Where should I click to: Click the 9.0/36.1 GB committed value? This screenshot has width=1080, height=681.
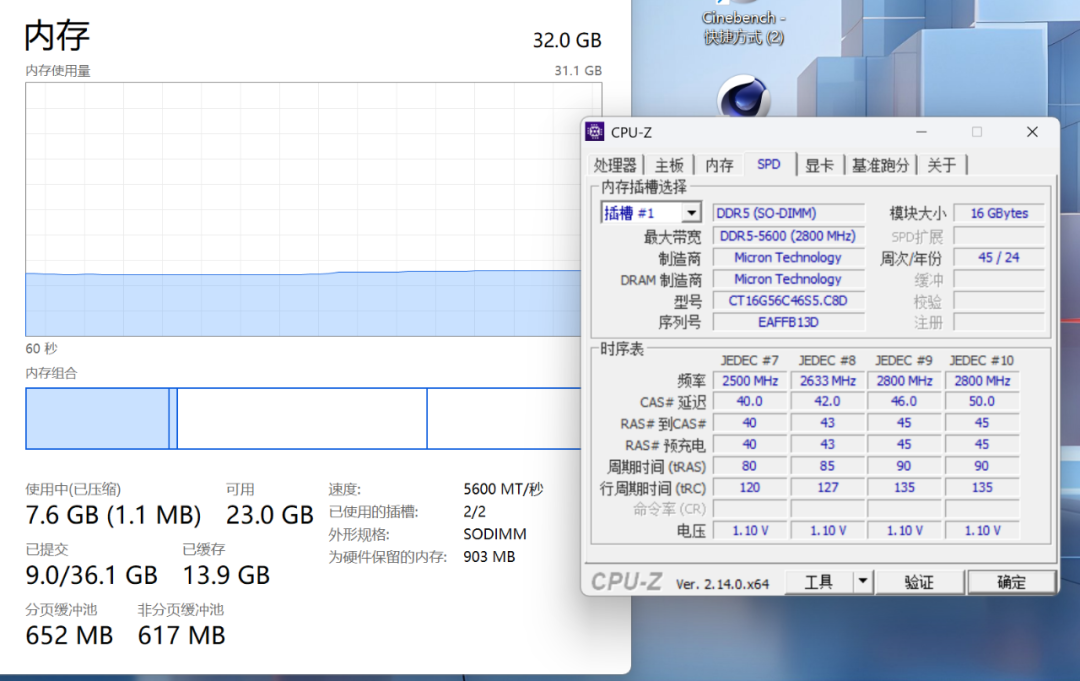(x=92, y=575)
